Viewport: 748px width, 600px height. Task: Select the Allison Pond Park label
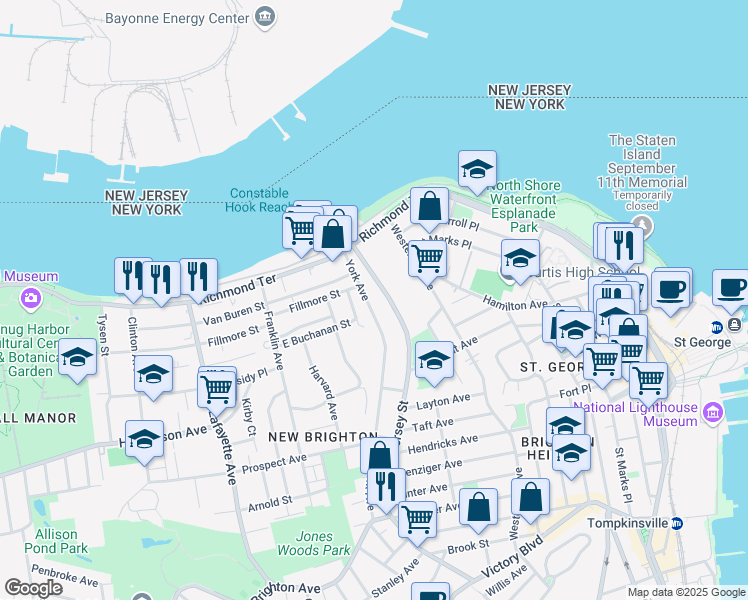[x=56, y=541]
